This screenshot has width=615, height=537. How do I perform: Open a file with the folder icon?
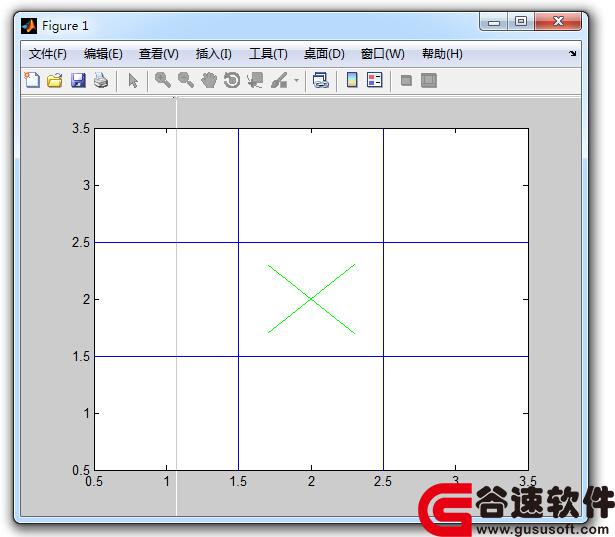coord(55,80)
